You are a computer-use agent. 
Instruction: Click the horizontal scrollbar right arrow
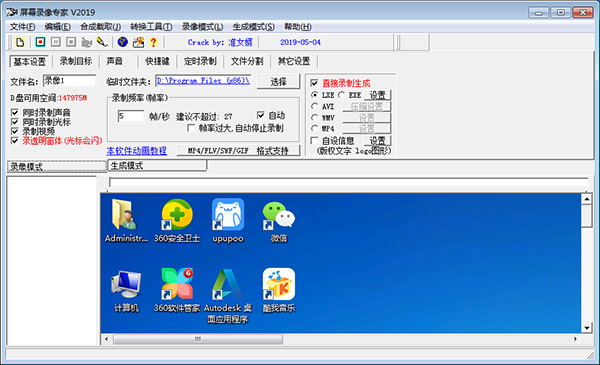[575, 339]
